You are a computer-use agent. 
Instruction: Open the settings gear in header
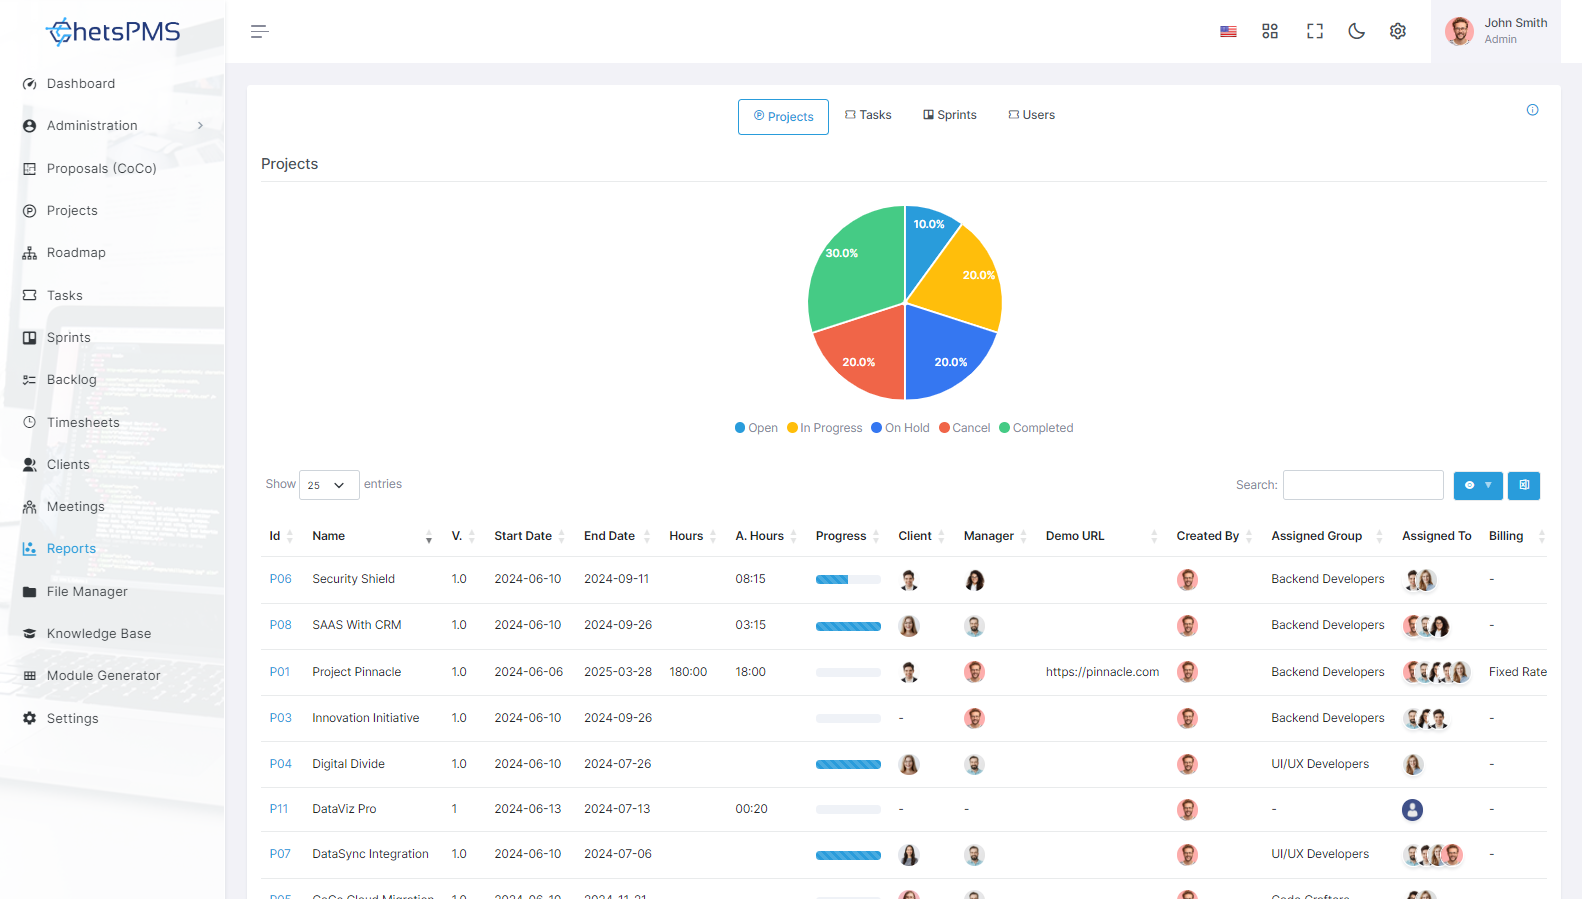click(x=1398, y=32)
